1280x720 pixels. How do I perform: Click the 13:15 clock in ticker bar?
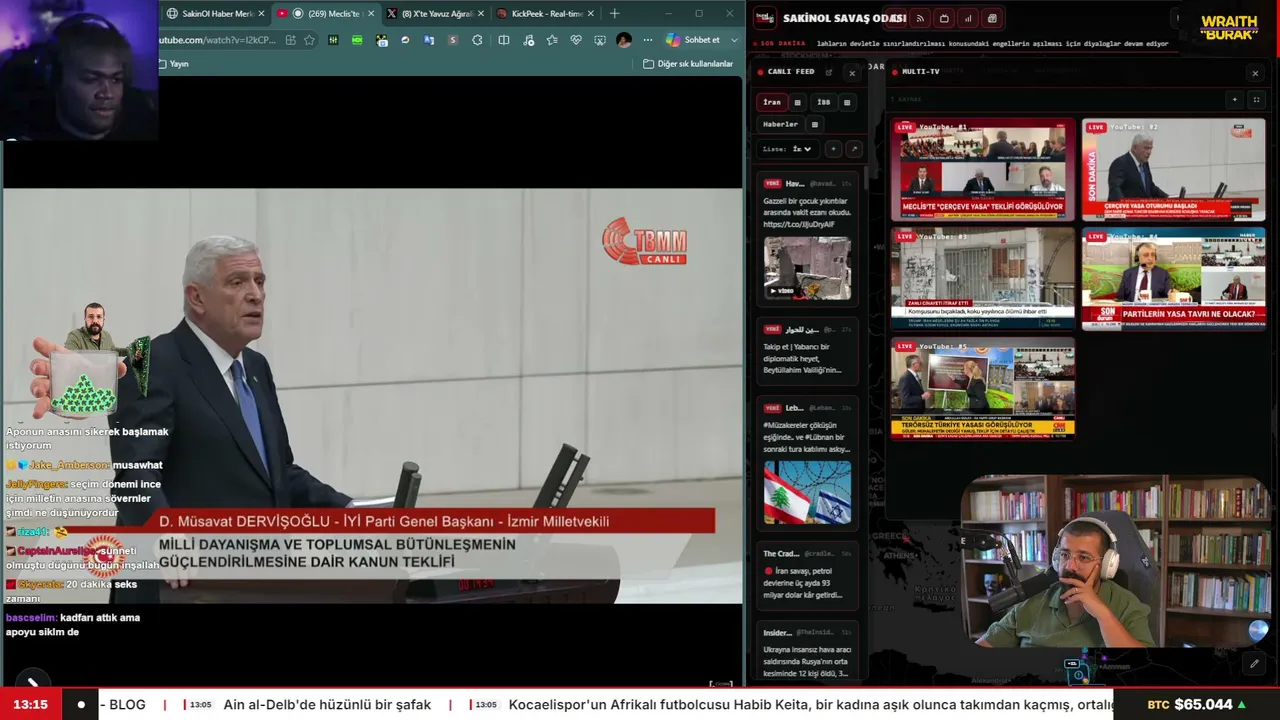pyautogui.click(x=31, y=705)
